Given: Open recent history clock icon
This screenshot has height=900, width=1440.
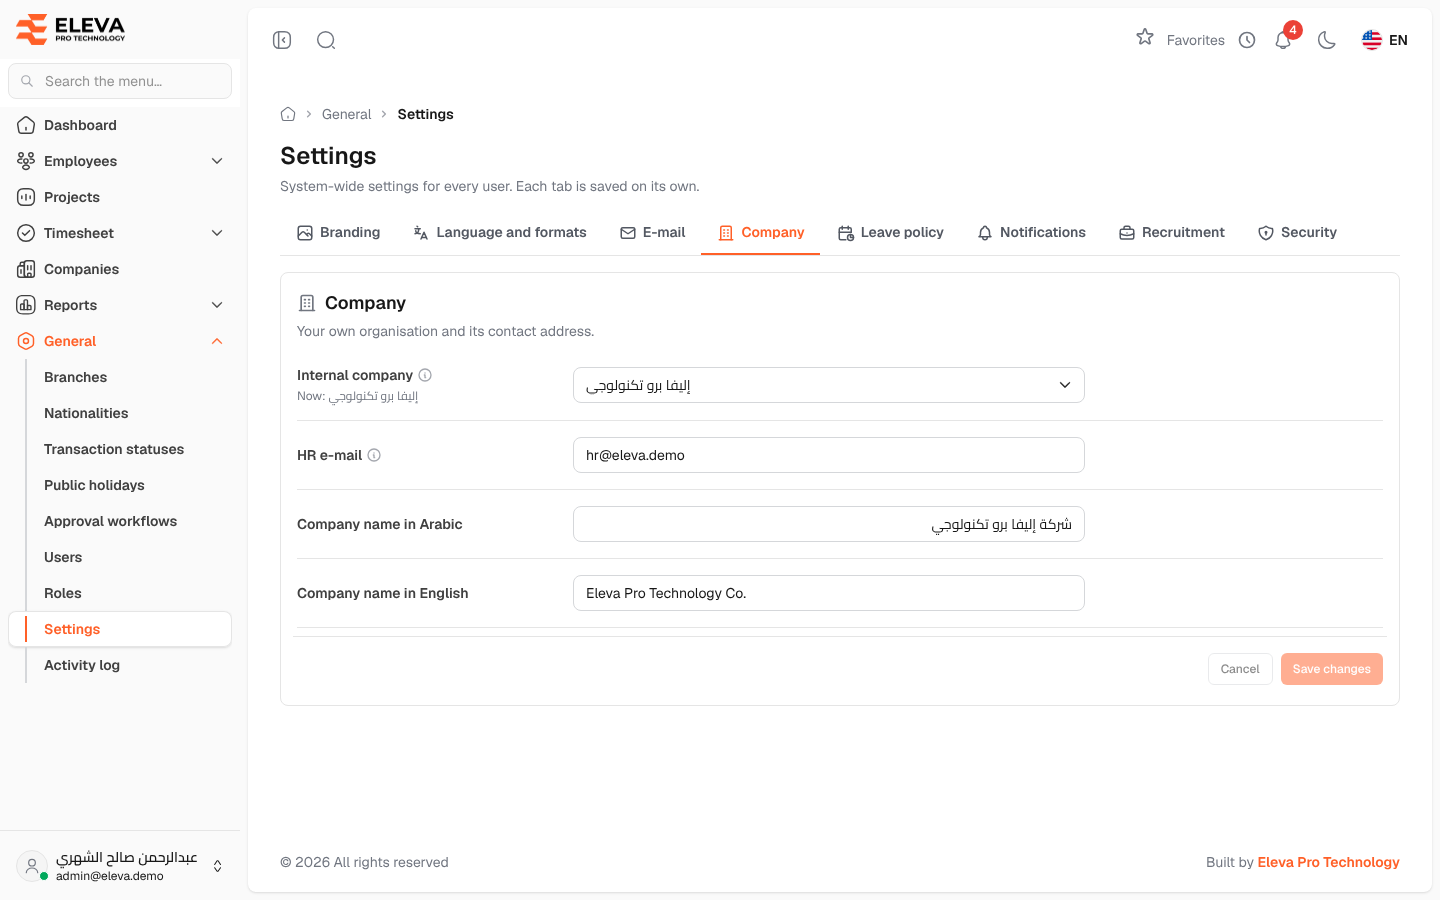Looking at the screenshot, I should (x=1247, y=40).
